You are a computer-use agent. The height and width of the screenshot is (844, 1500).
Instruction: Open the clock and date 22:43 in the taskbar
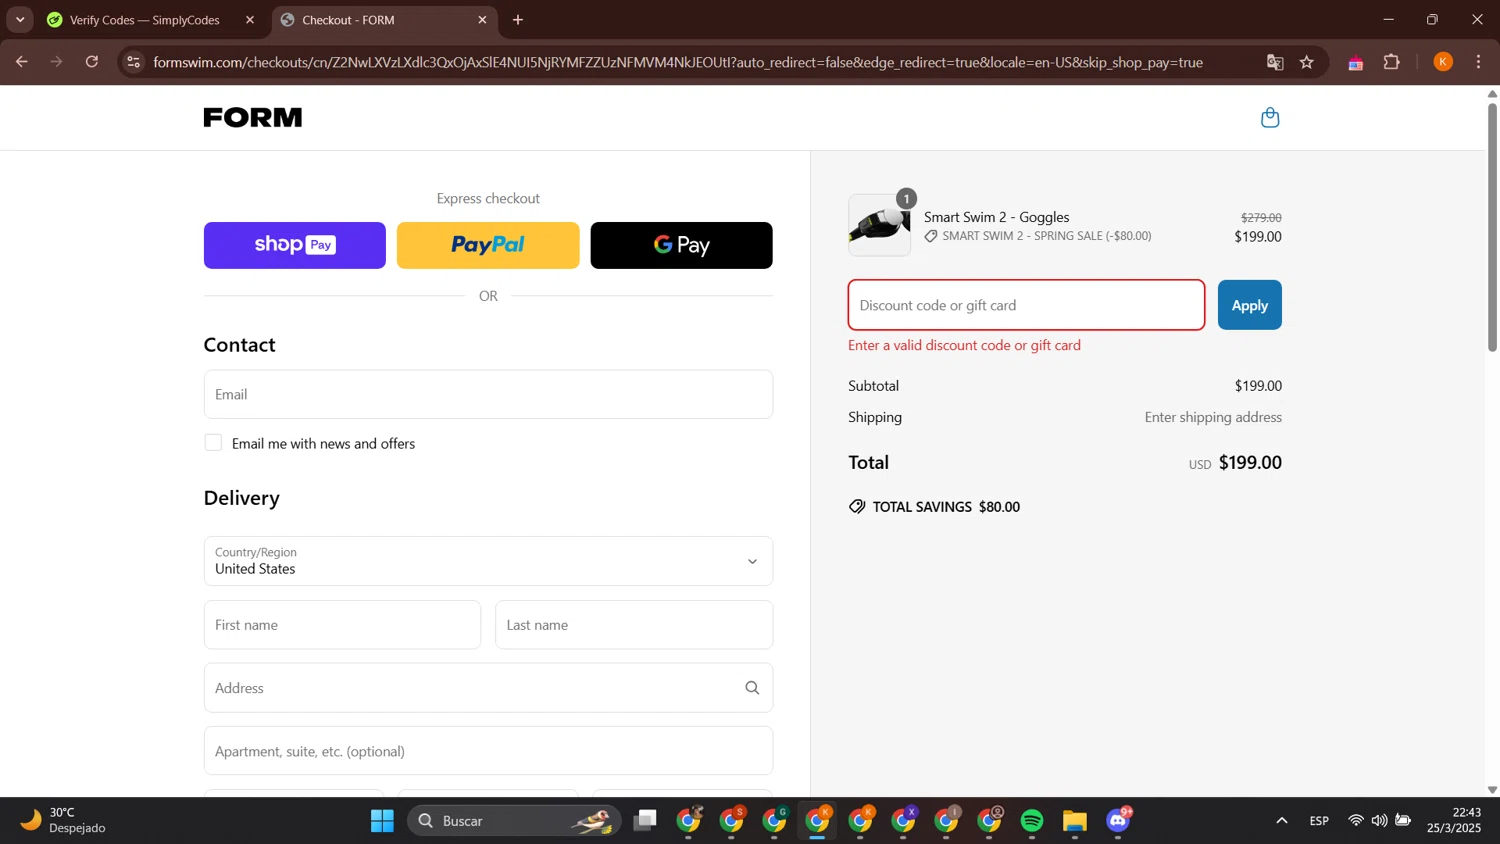[1454, 821]
